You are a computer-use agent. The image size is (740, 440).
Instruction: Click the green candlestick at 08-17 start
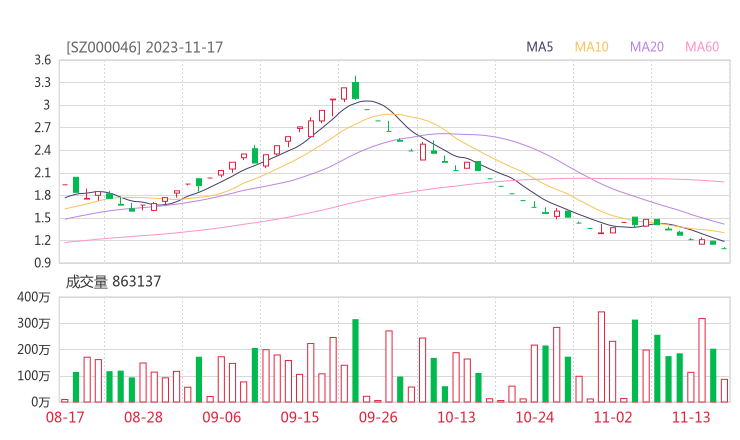(x=76, y=185)
